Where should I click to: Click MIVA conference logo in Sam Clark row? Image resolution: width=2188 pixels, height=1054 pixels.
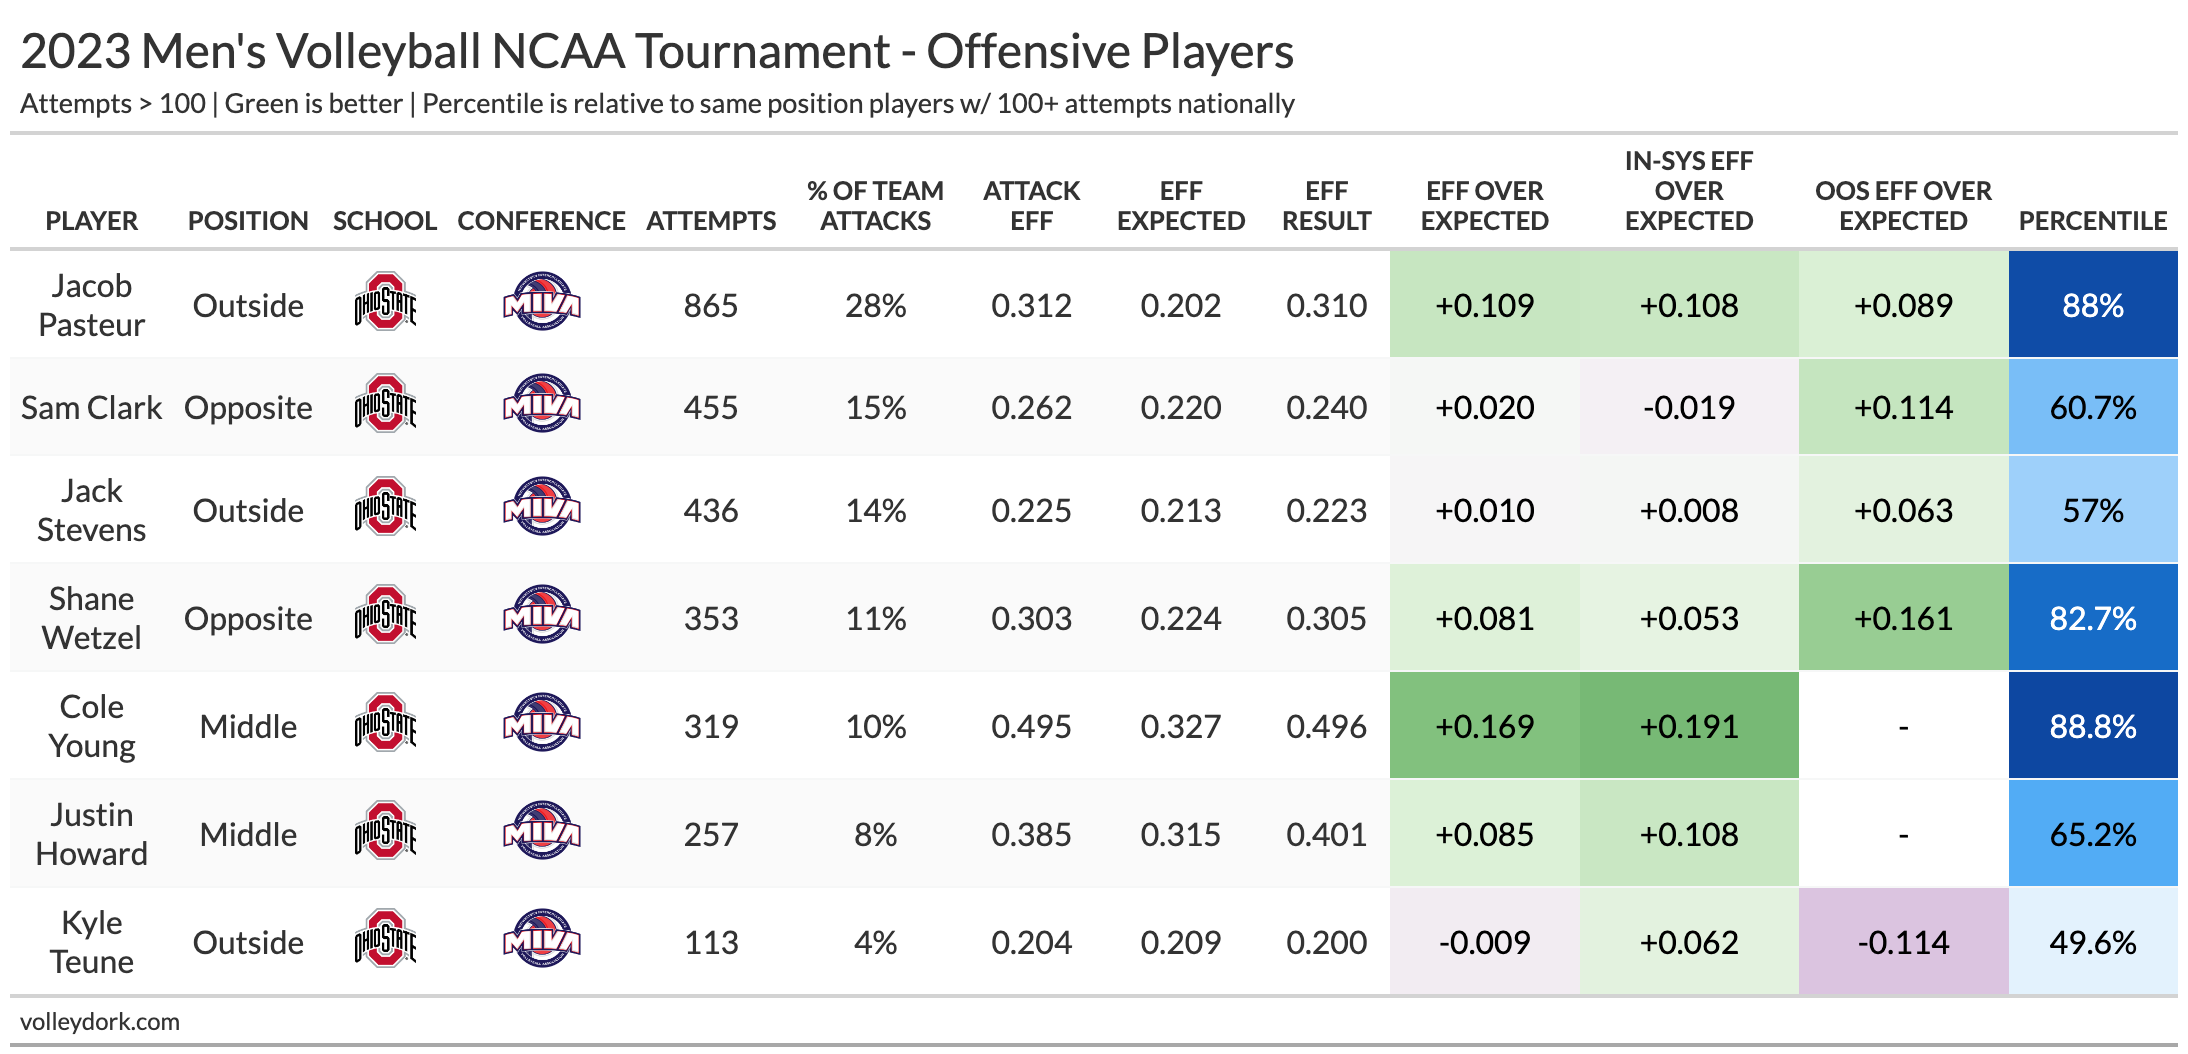(541, 404)
